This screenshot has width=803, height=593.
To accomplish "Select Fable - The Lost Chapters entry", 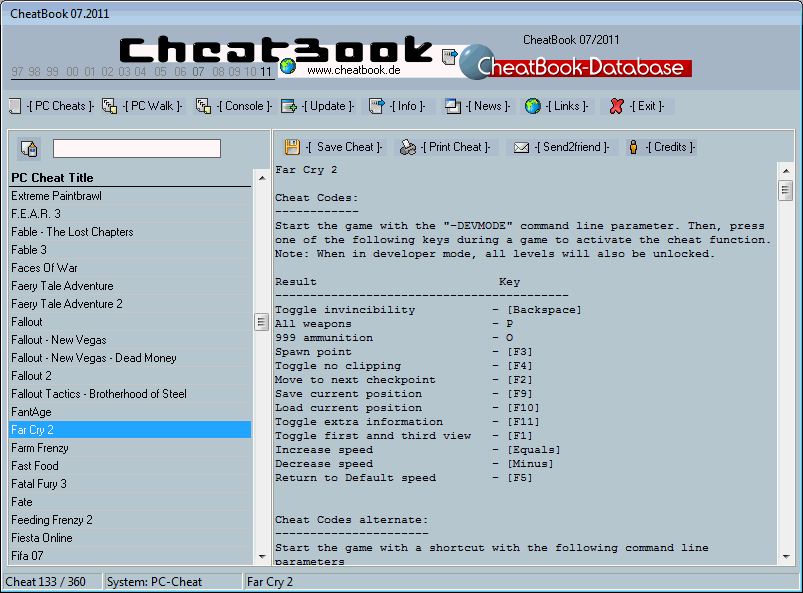I will pyautogui.click(x=131, y=232).
